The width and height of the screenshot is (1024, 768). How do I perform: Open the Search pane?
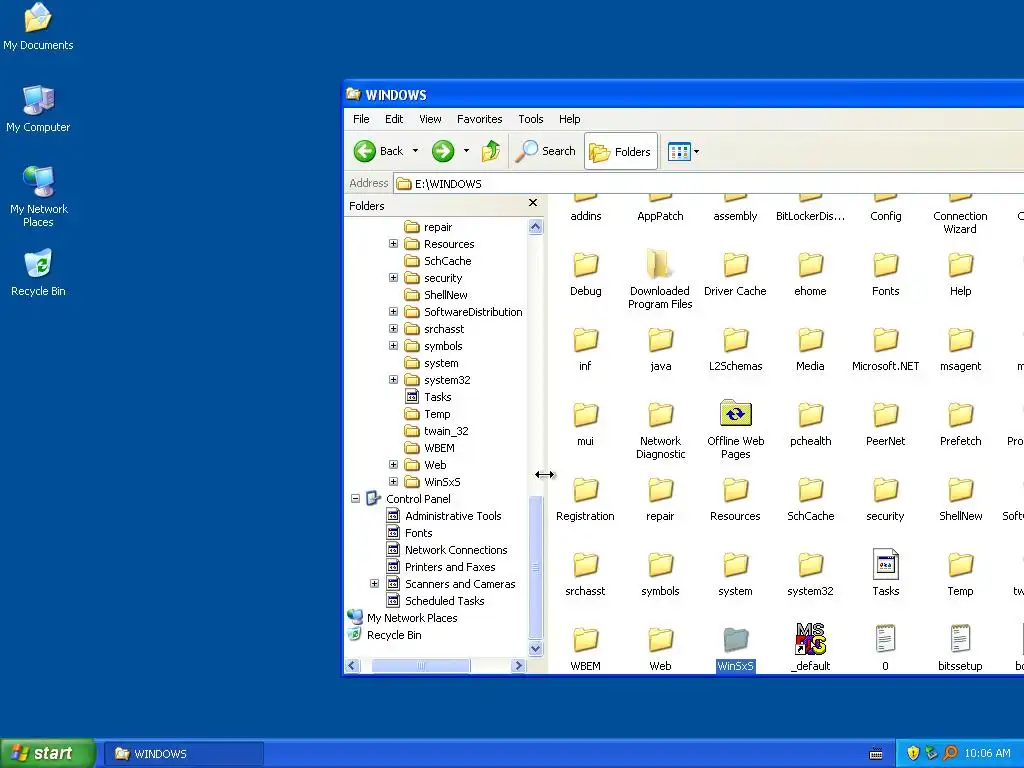coord(546,152)
